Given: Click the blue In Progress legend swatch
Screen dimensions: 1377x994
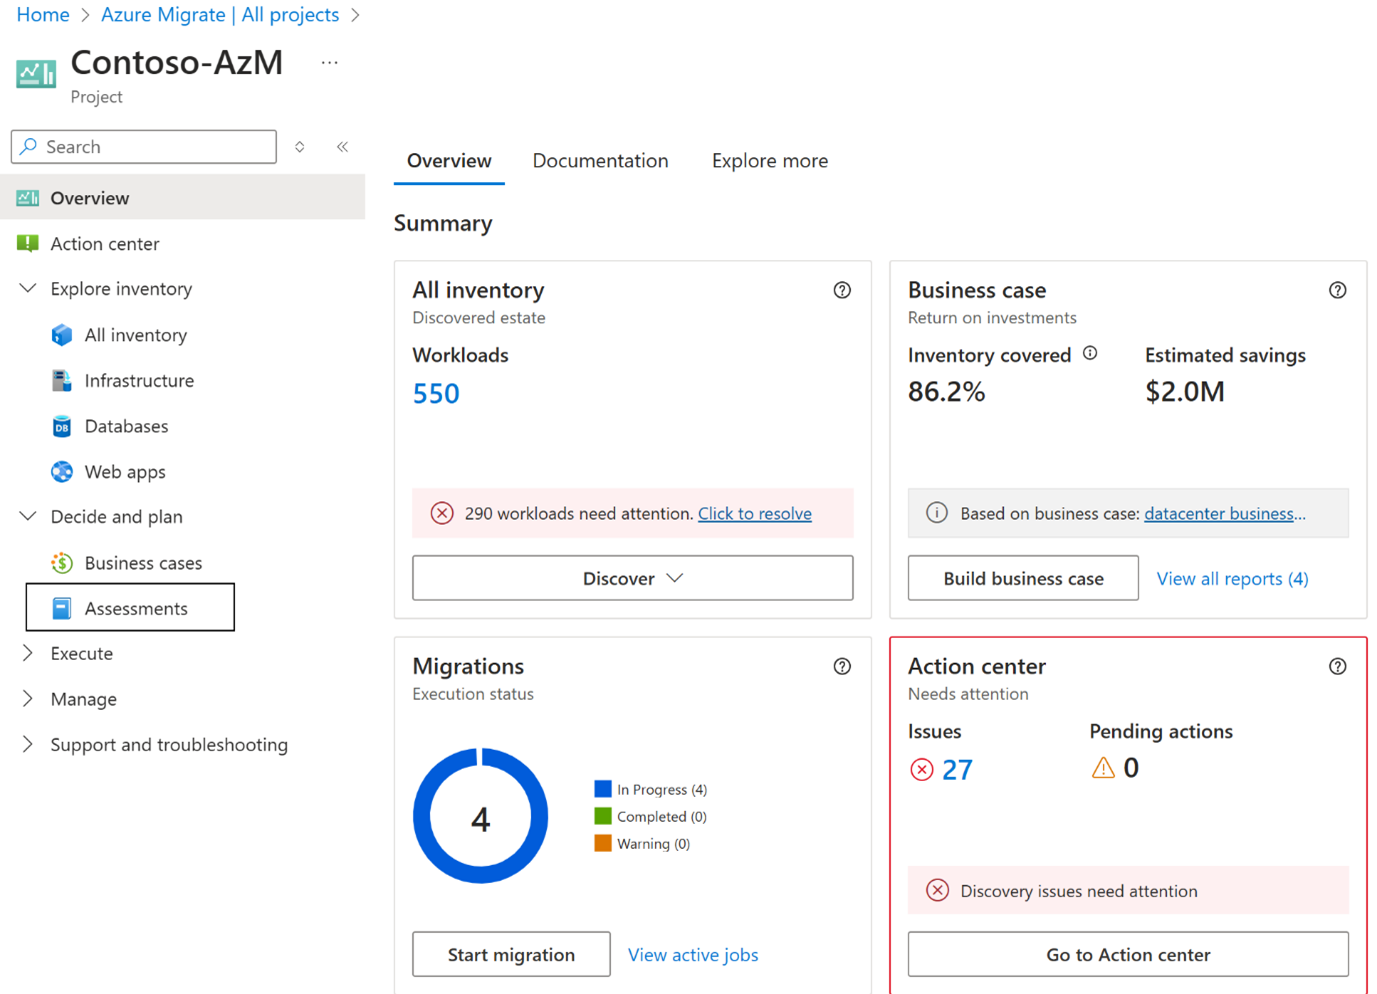Looking at the screenshot, I should coord(603,789).
